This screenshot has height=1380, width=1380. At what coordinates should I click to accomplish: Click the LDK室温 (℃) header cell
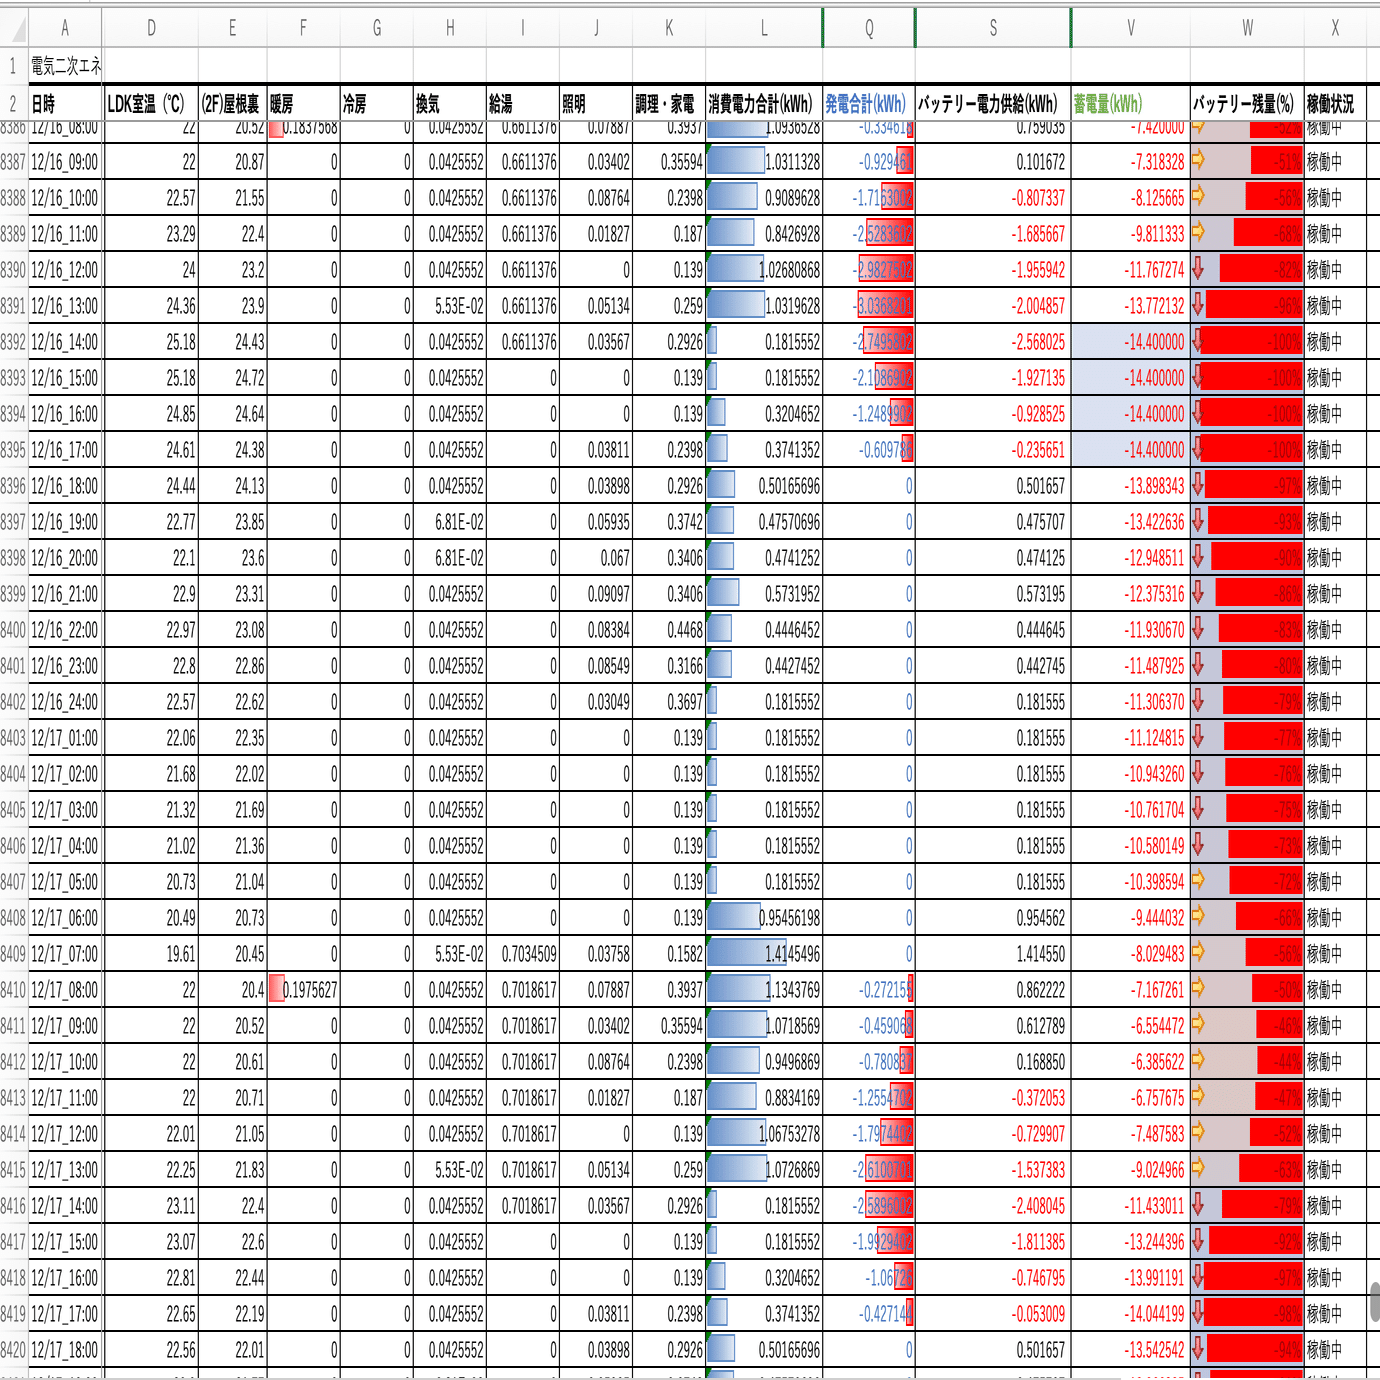click(151, 104)
